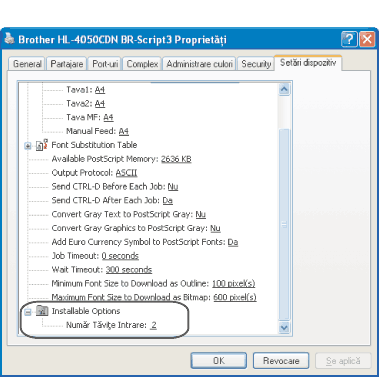Screen dimensions: 379x377
Task: Confirm with the OK button
Action: 219,361
